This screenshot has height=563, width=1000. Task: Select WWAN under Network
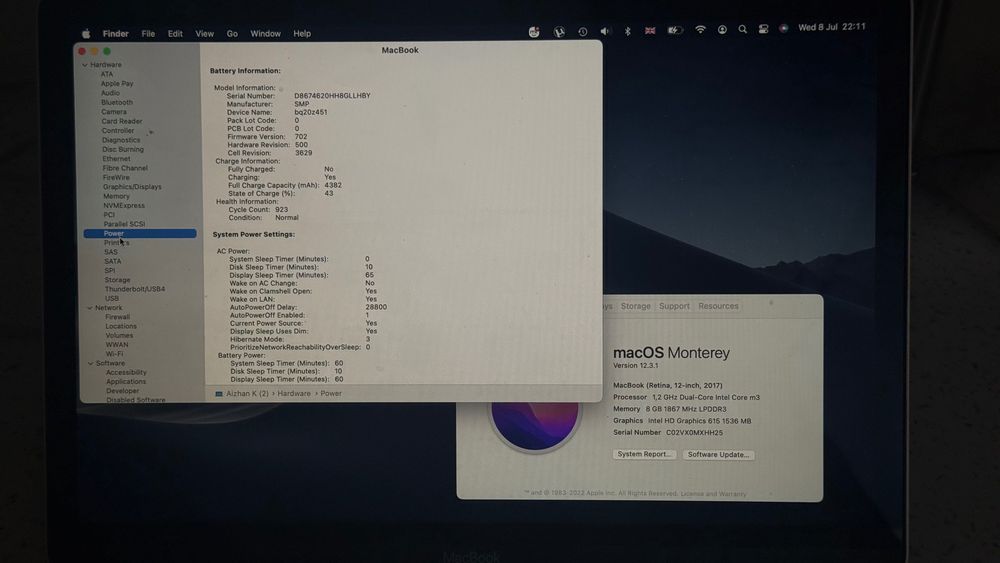pyautogui.click(x=117, y=345)
